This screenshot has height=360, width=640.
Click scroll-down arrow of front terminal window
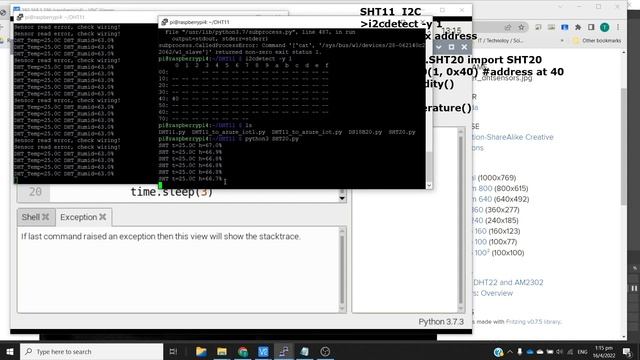pos(429,185)
